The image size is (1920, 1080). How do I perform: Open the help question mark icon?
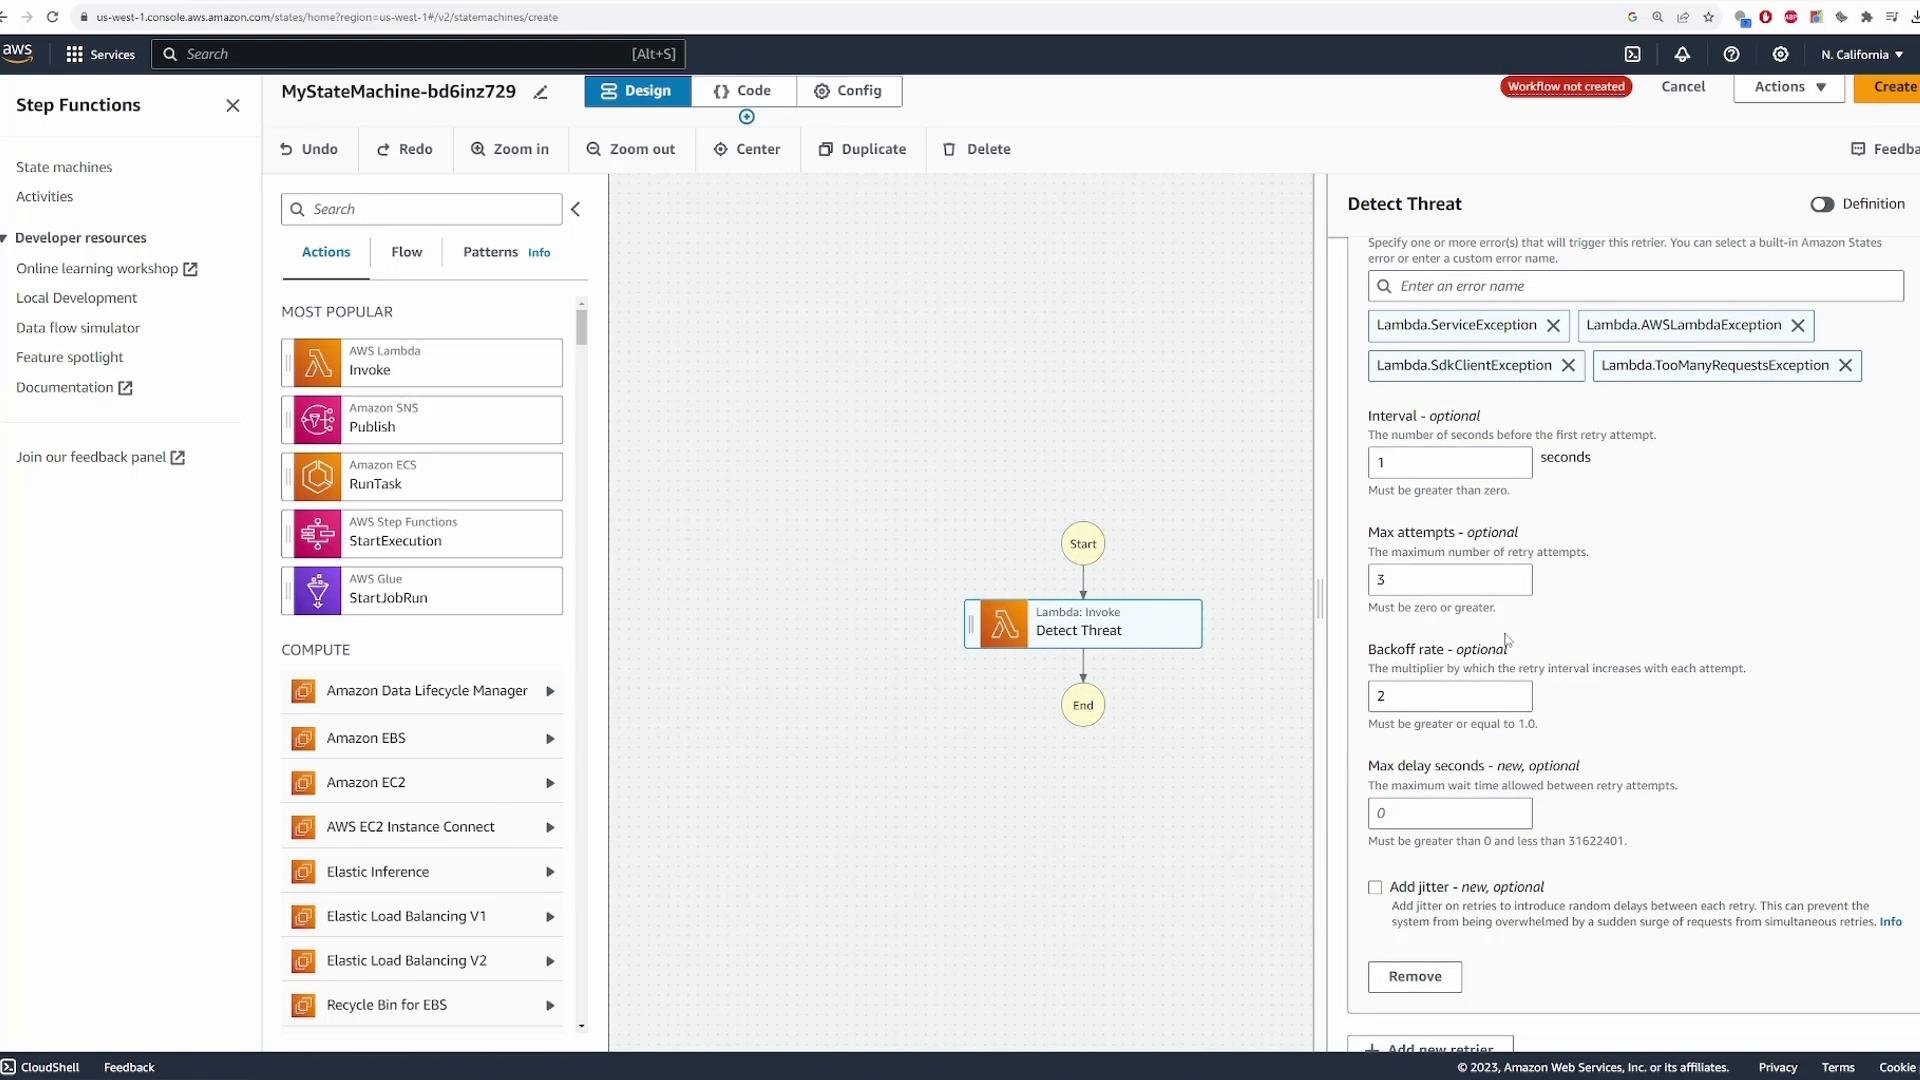1731,54
